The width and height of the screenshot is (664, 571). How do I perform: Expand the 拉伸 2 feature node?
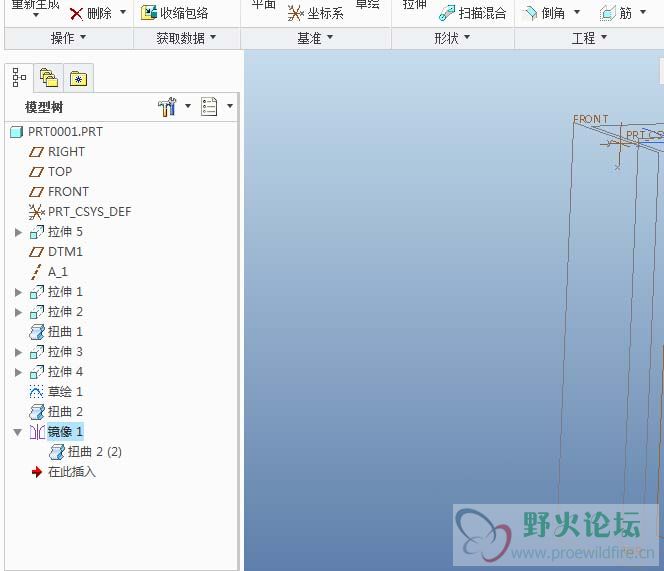coord(18,312)
